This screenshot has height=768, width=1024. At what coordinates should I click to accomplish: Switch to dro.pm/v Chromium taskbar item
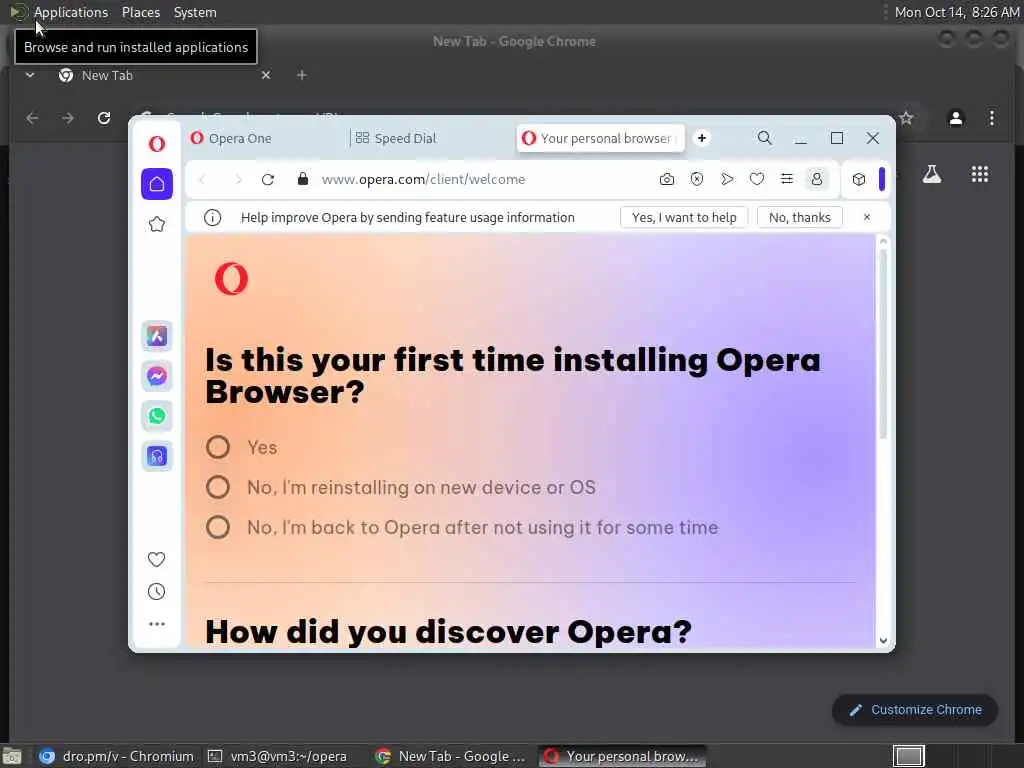118,756
